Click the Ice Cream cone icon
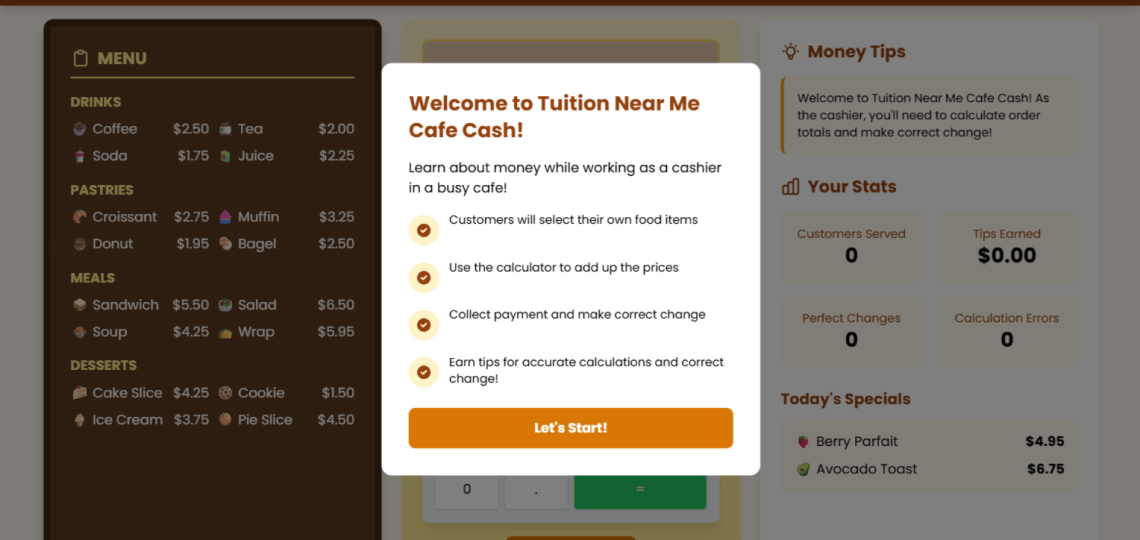The height and width of the screenshot is (540, 1140). 79,420
